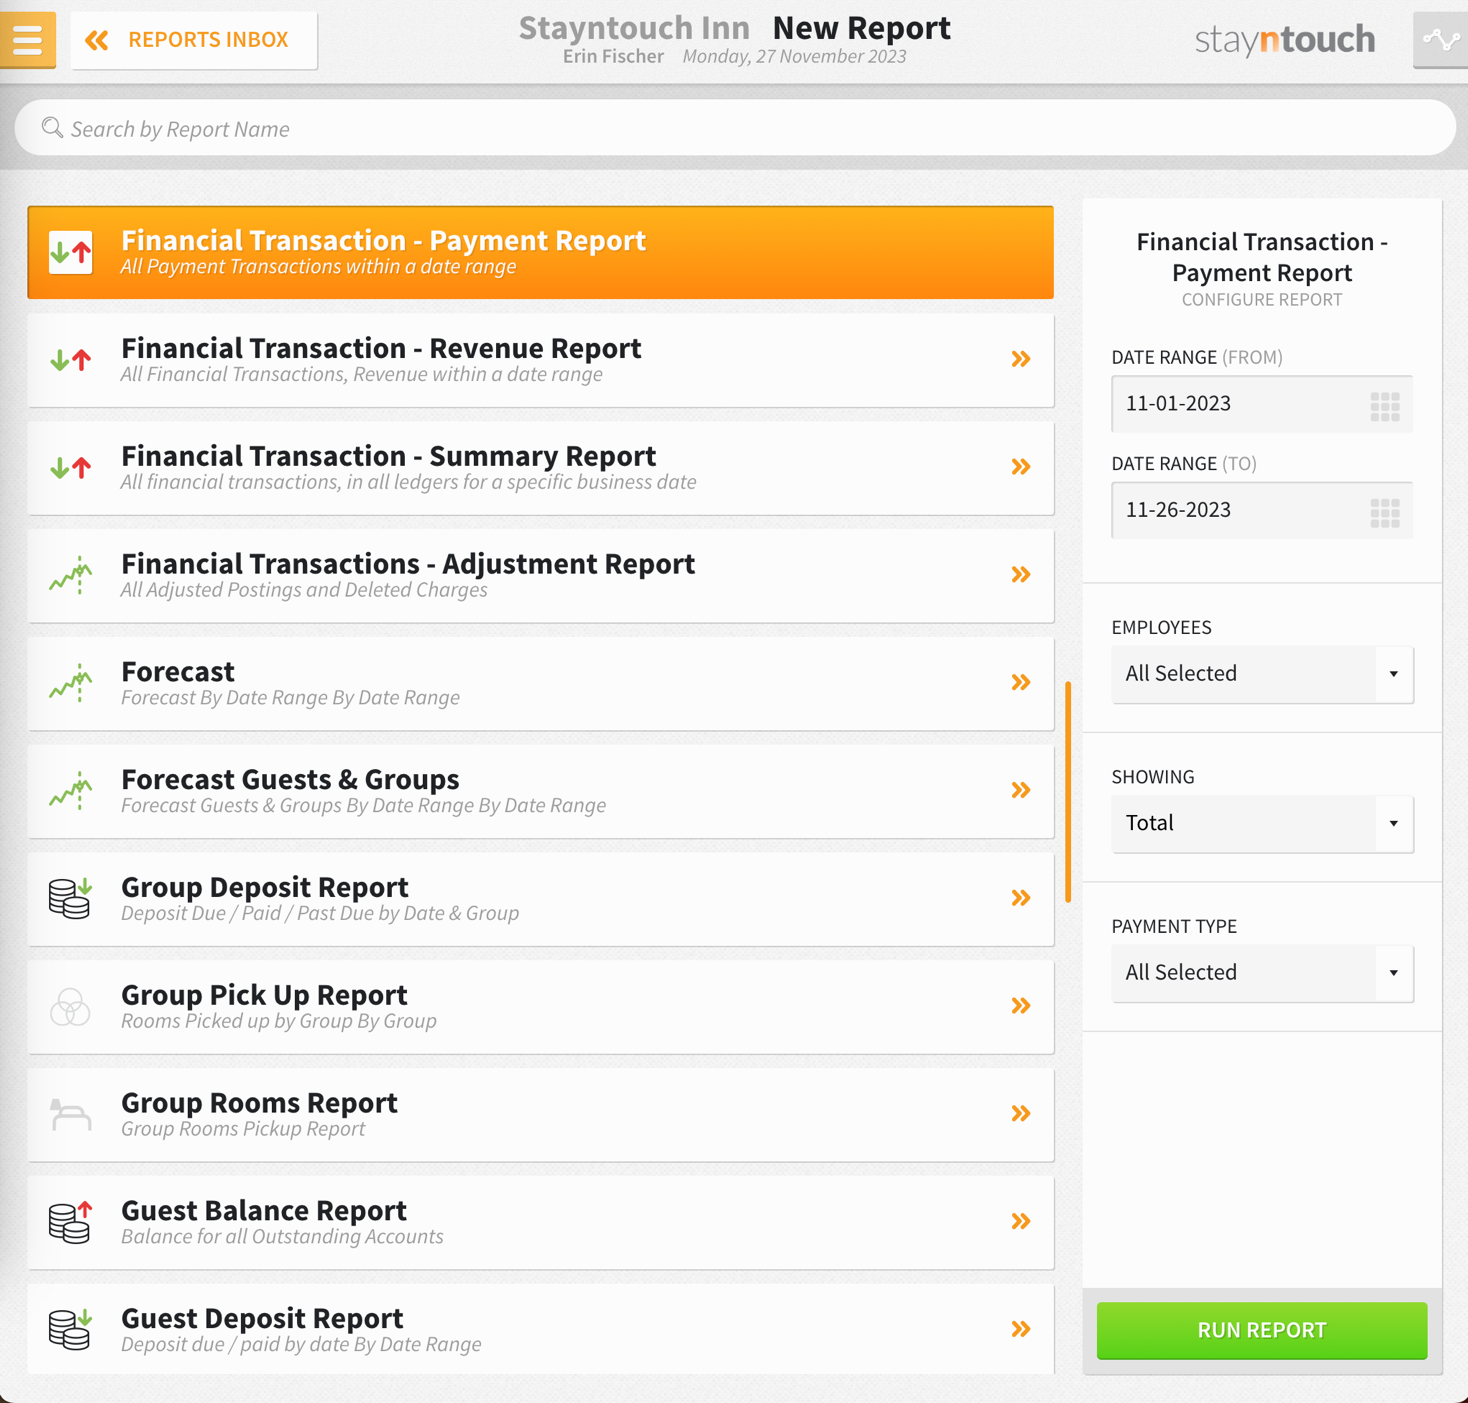Select Group Rooms Report title
The width and height of the screenshot is (1468, 1403).
tap(259, 1103)
